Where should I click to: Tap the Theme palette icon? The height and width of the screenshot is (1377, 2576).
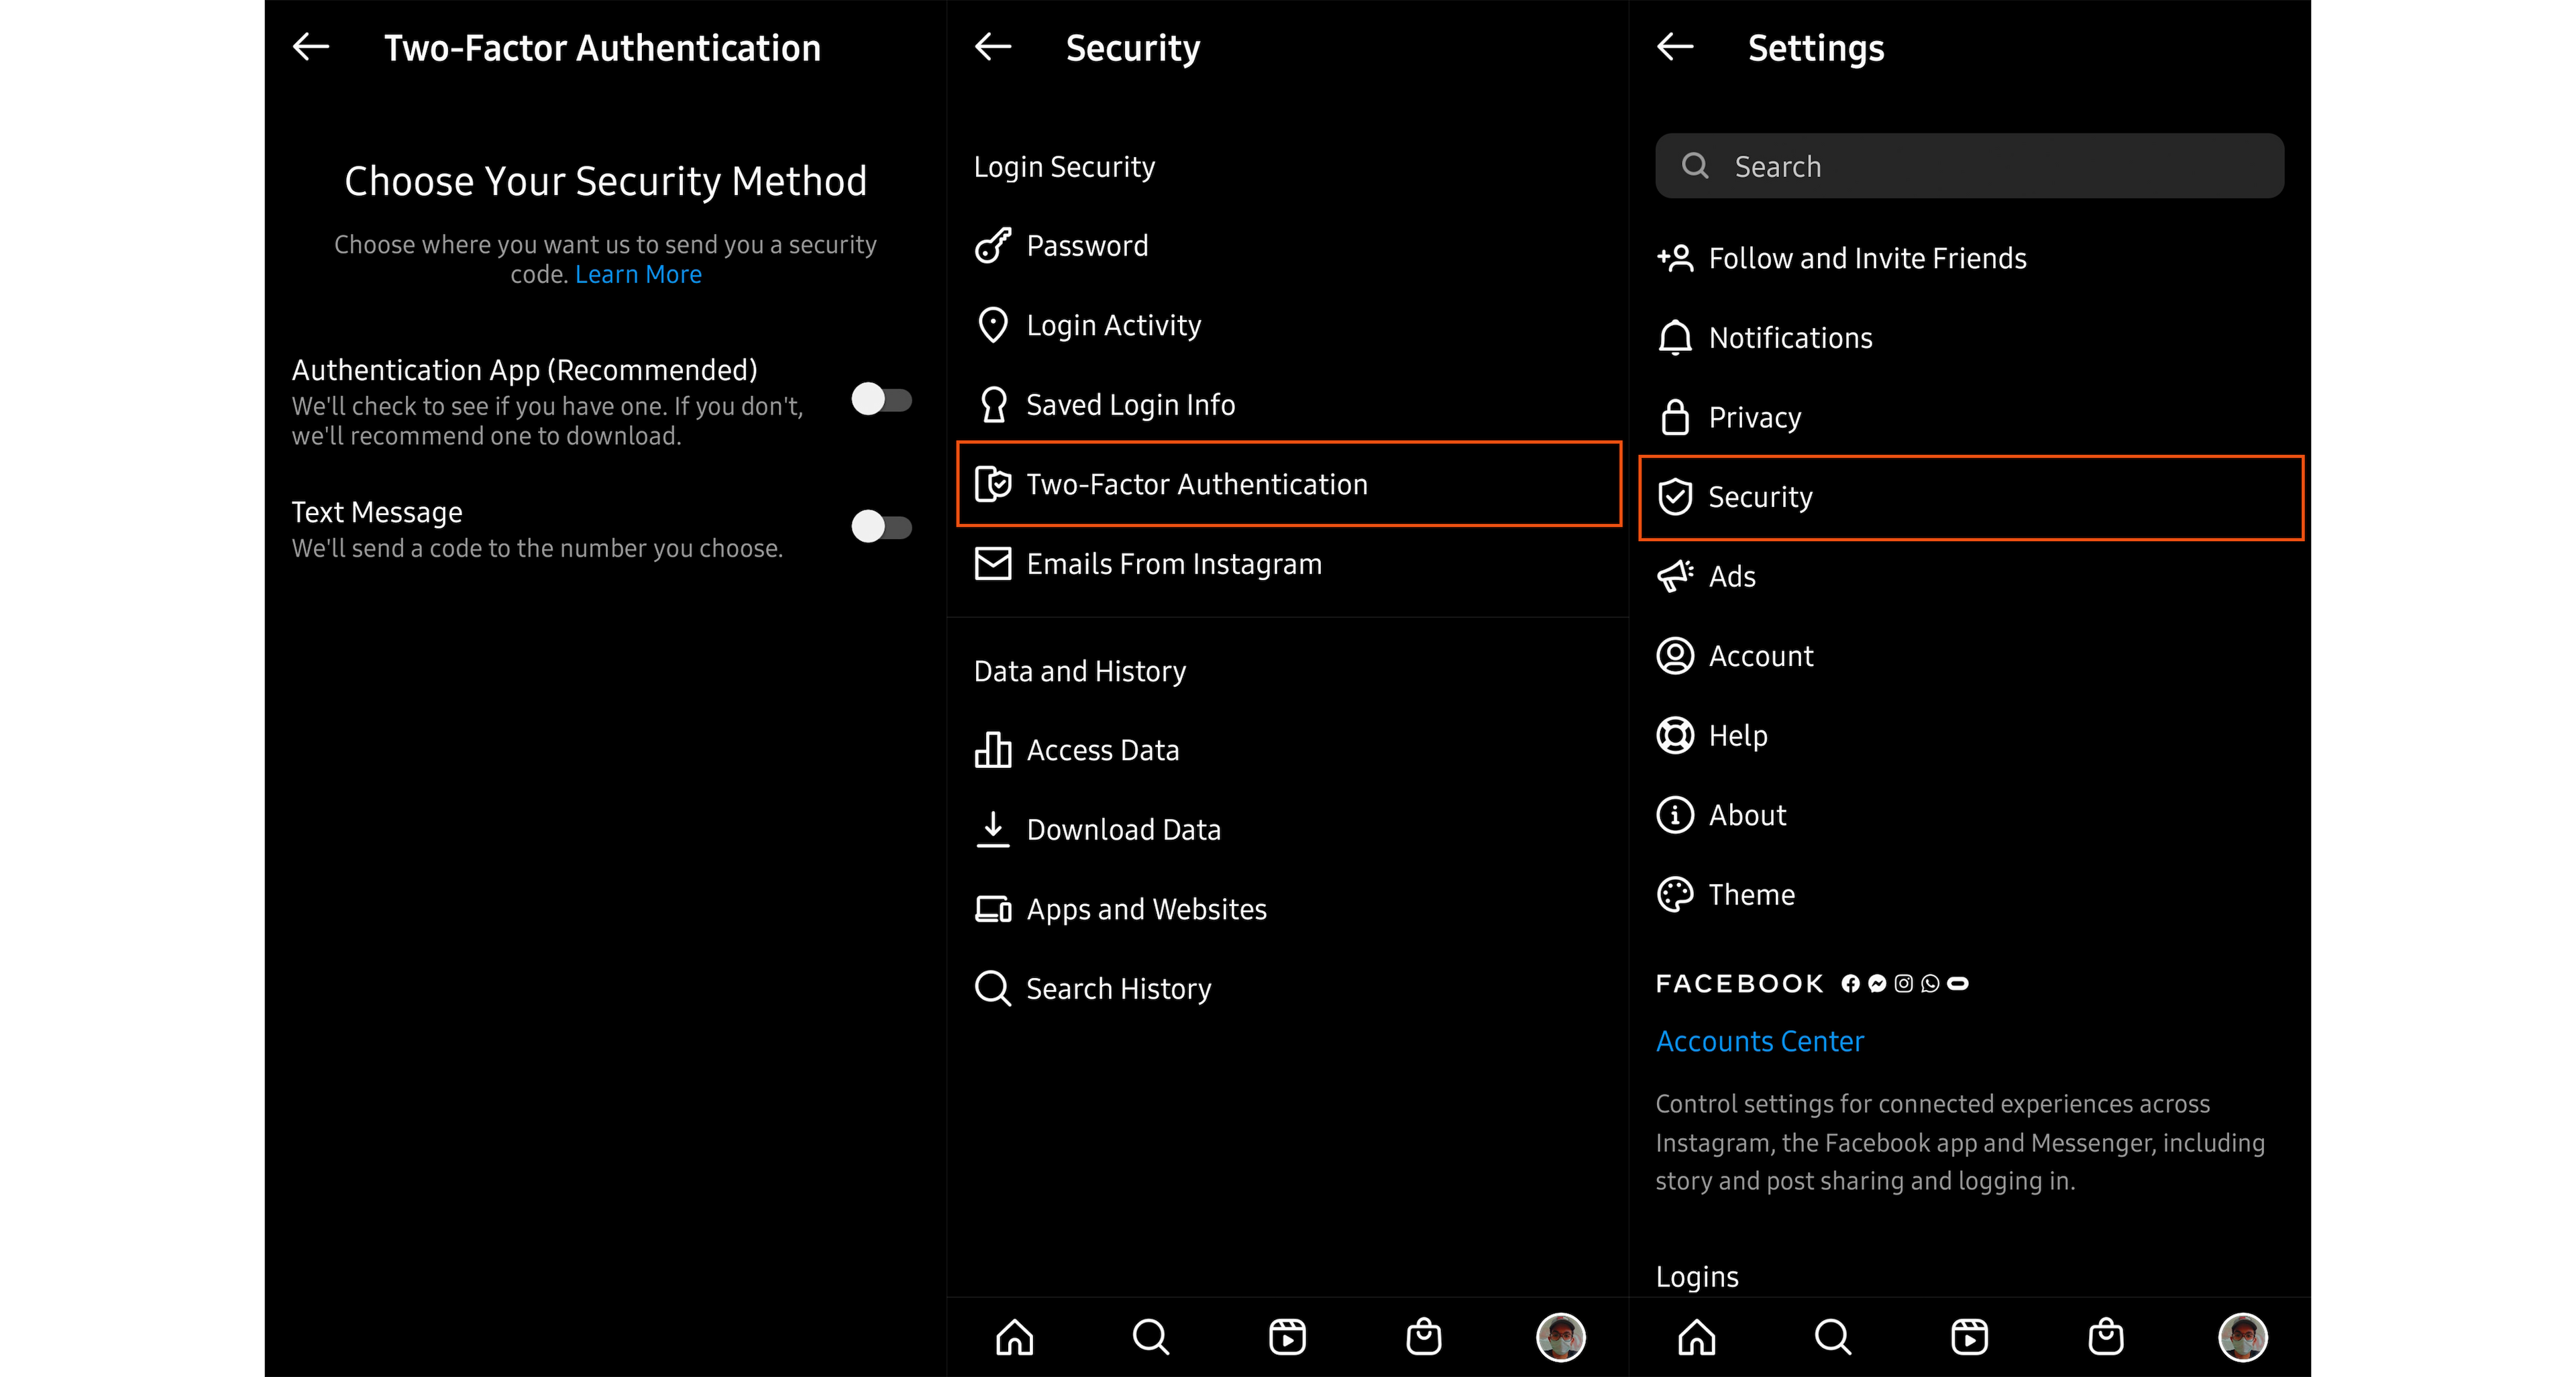tap(1675, 894)
